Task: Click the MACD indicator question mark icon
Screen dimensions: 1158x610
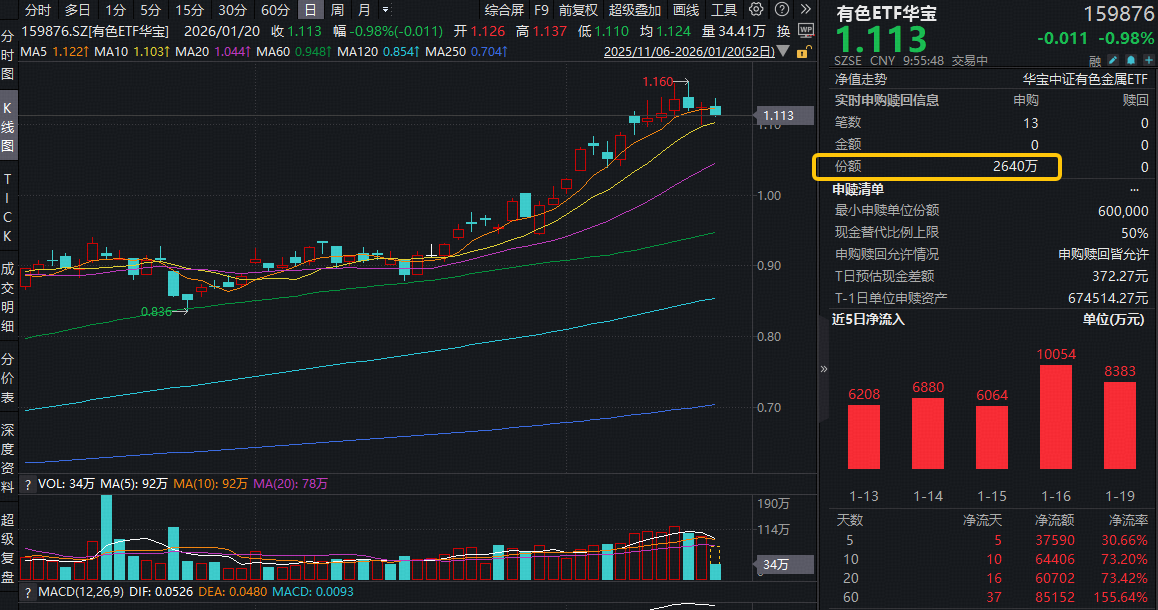Action: [28, 592]
